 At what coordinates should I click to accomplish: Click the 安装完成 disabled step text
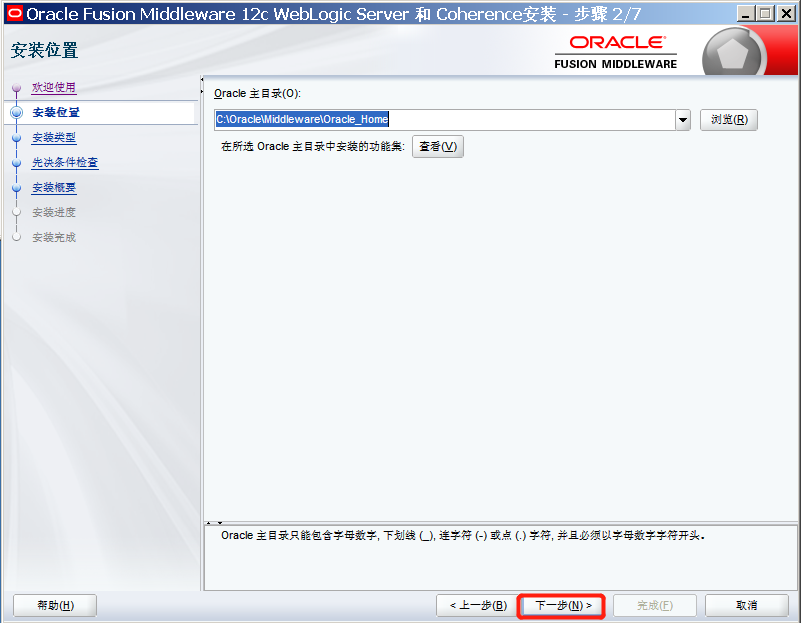(54, 237)
